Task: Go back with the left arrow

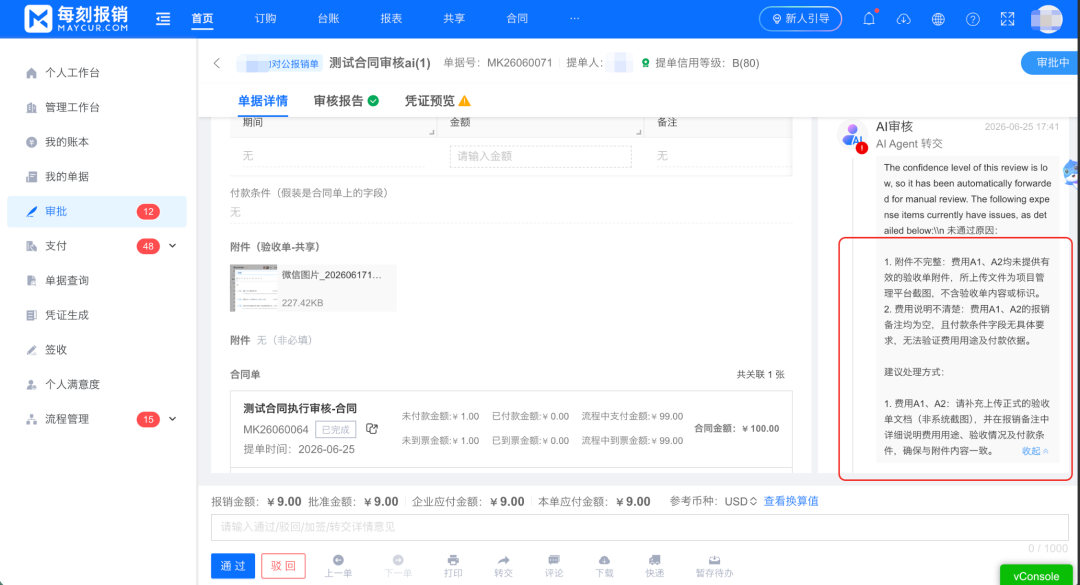Action: click(x=217, y=63)
